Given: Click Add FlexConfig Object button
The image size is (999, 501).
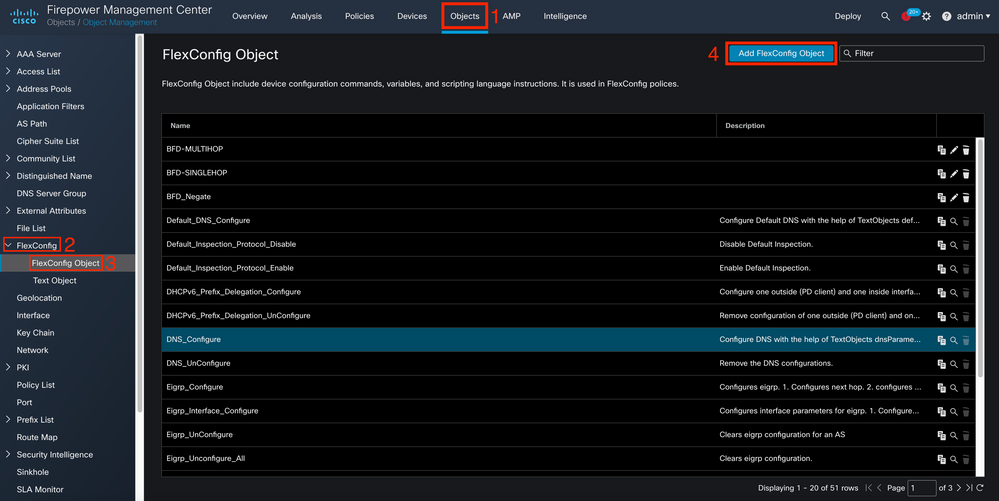Looking at the screenshot, I should tap(781, 54).
